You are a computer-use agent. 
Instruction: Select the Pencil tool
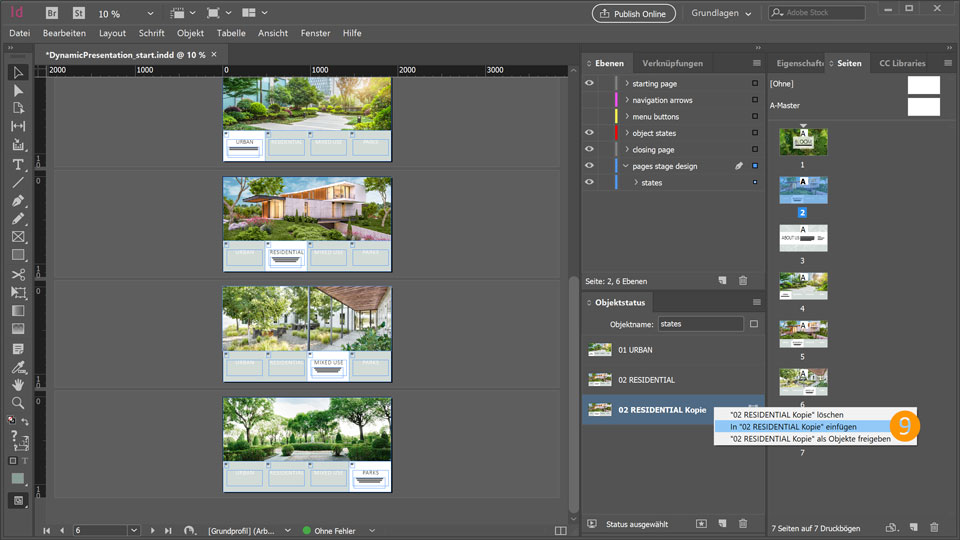(18, 219)
